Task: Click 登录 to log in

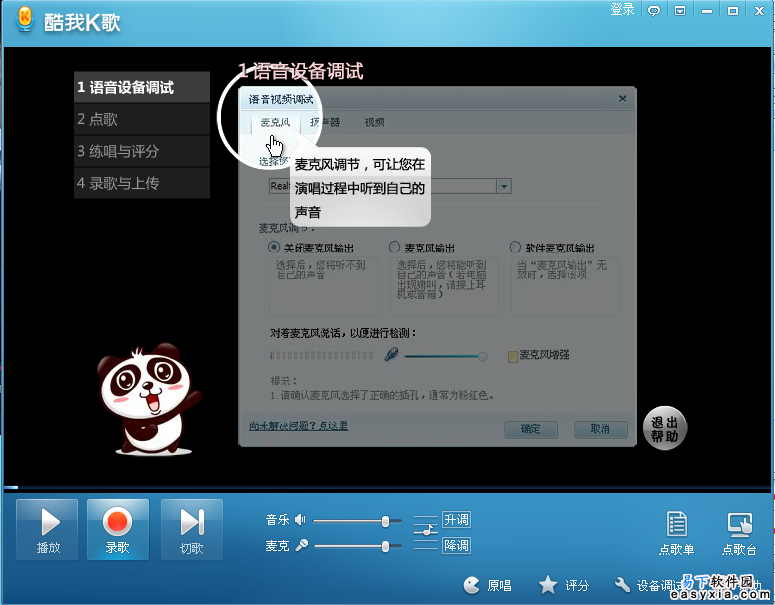Action: (x=622, y=9)
